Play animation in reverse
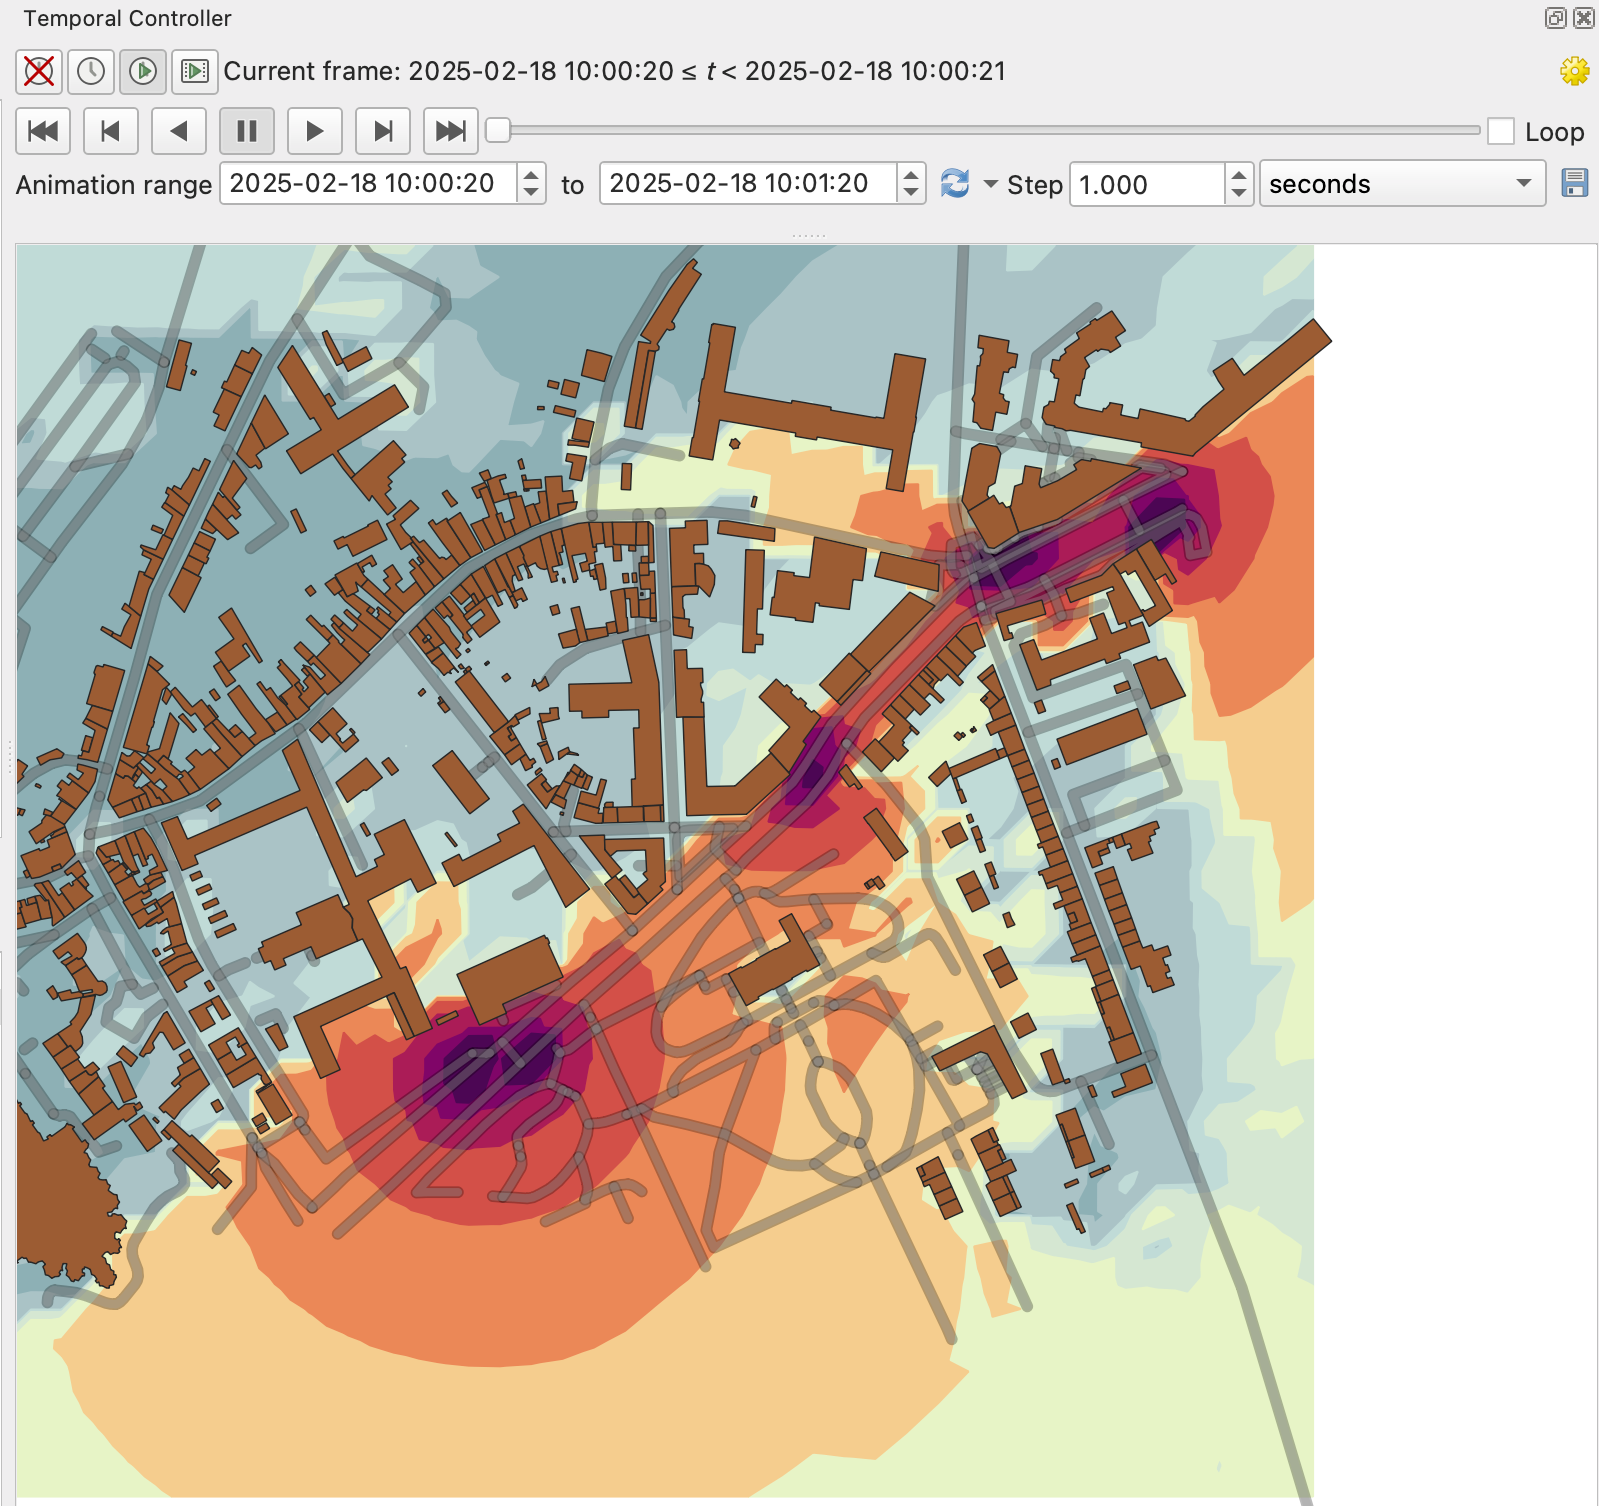 (179, 131)
